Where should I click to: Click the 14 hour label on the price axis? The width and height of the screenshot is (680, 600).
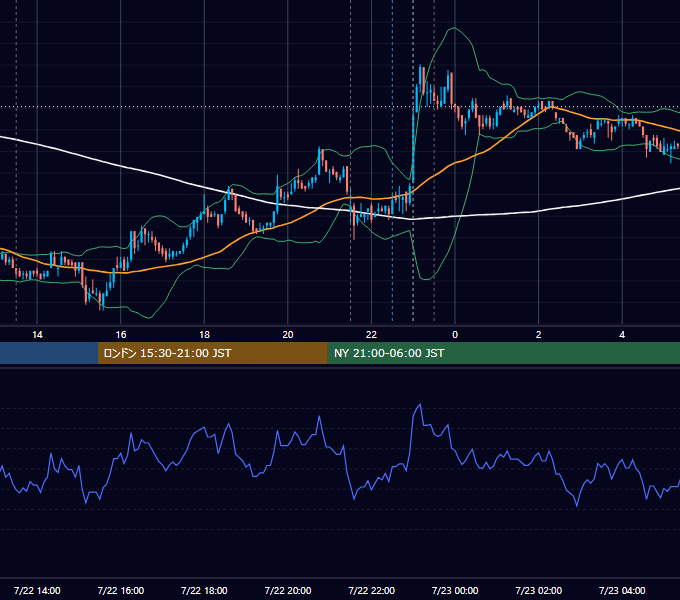(37, 335)
